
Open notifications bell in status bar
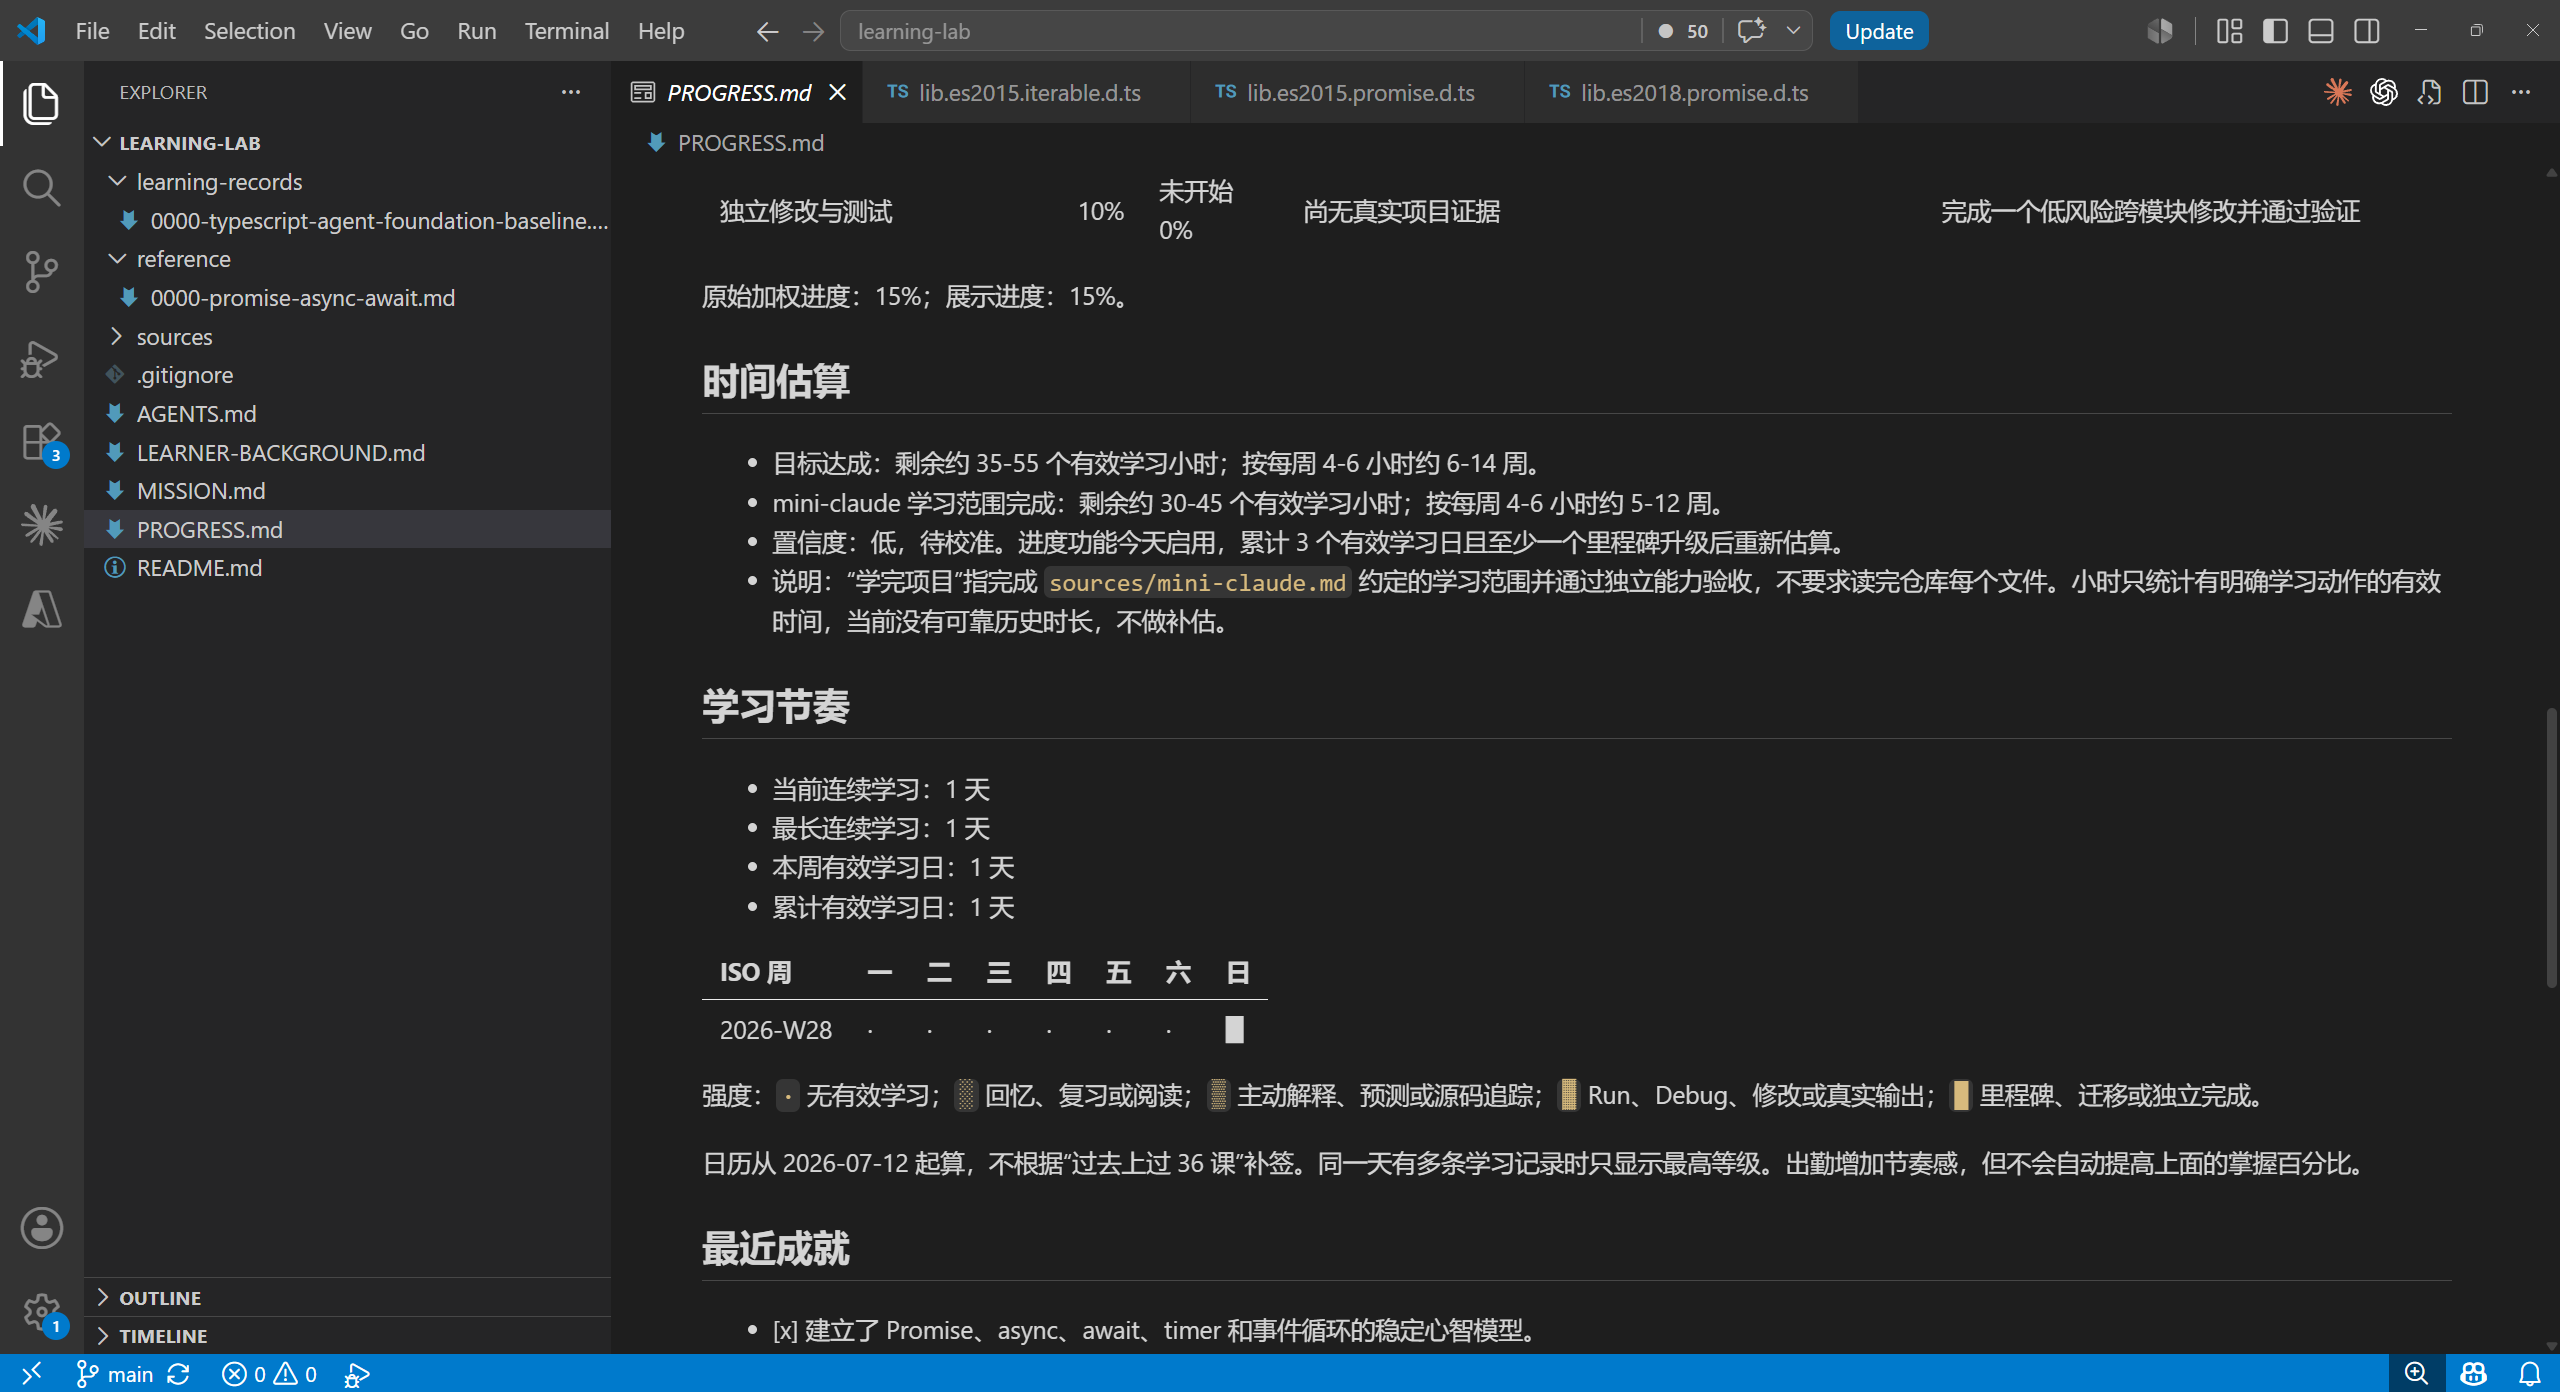tap(2529, 1374)
